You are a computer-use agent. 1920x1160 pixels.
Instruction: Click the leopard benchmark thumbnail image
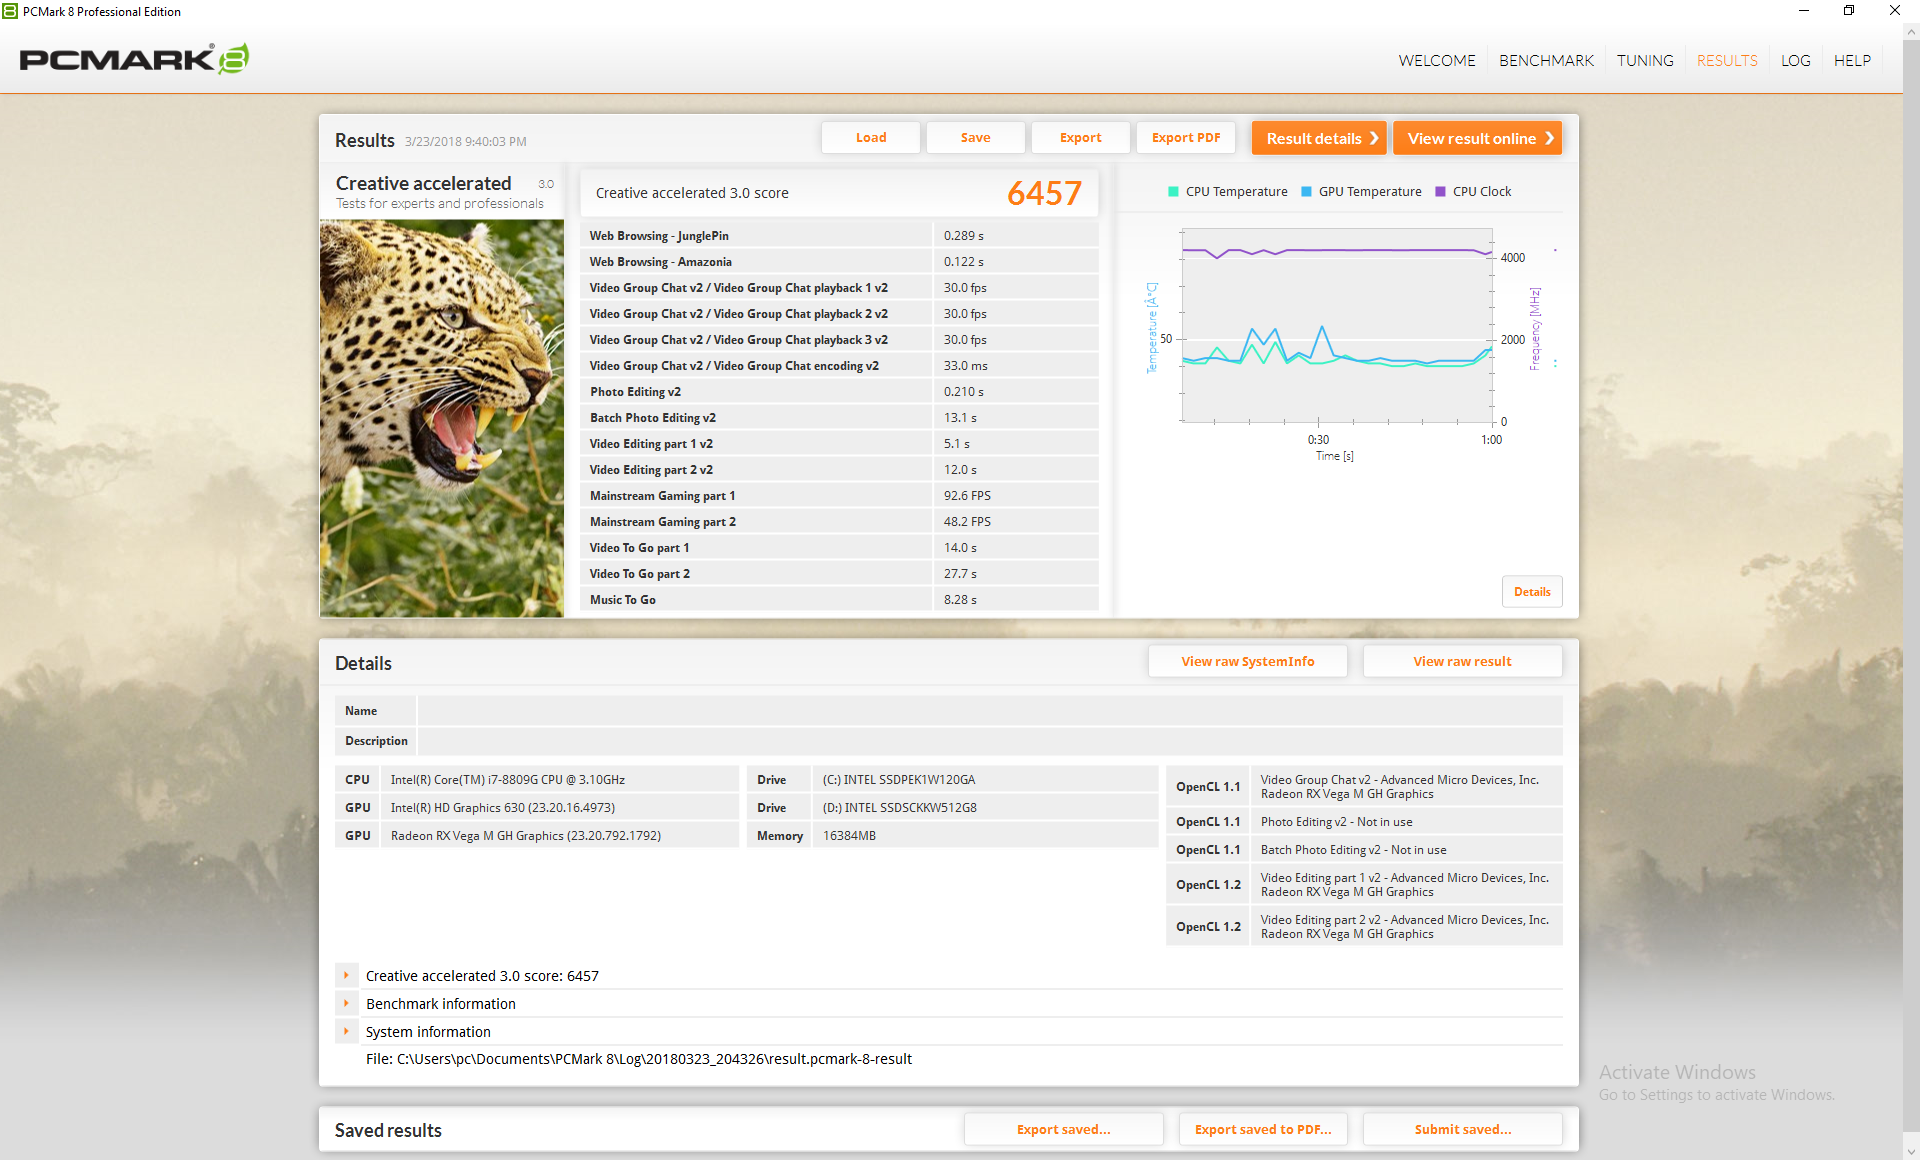click(x=442, y=418)
